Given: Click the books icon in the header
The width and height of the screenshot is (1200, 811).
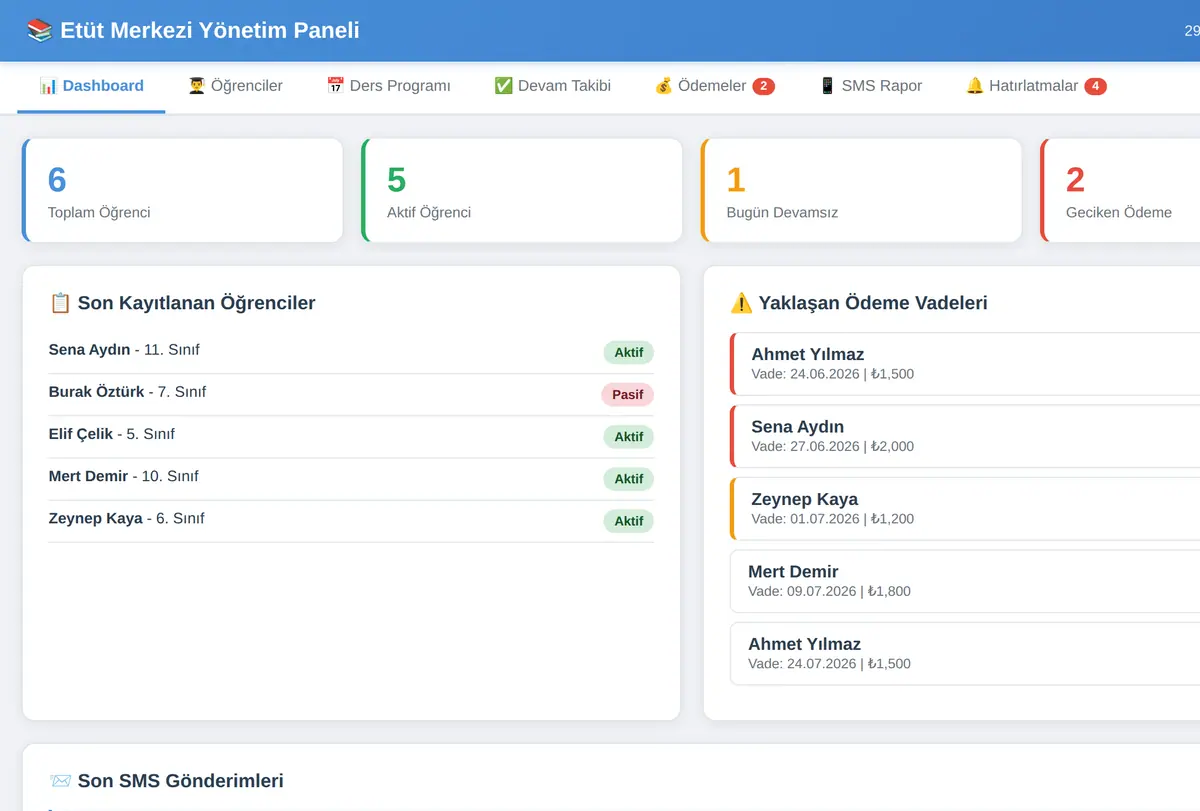Looking at the screenshot, I should click(40, 30).
